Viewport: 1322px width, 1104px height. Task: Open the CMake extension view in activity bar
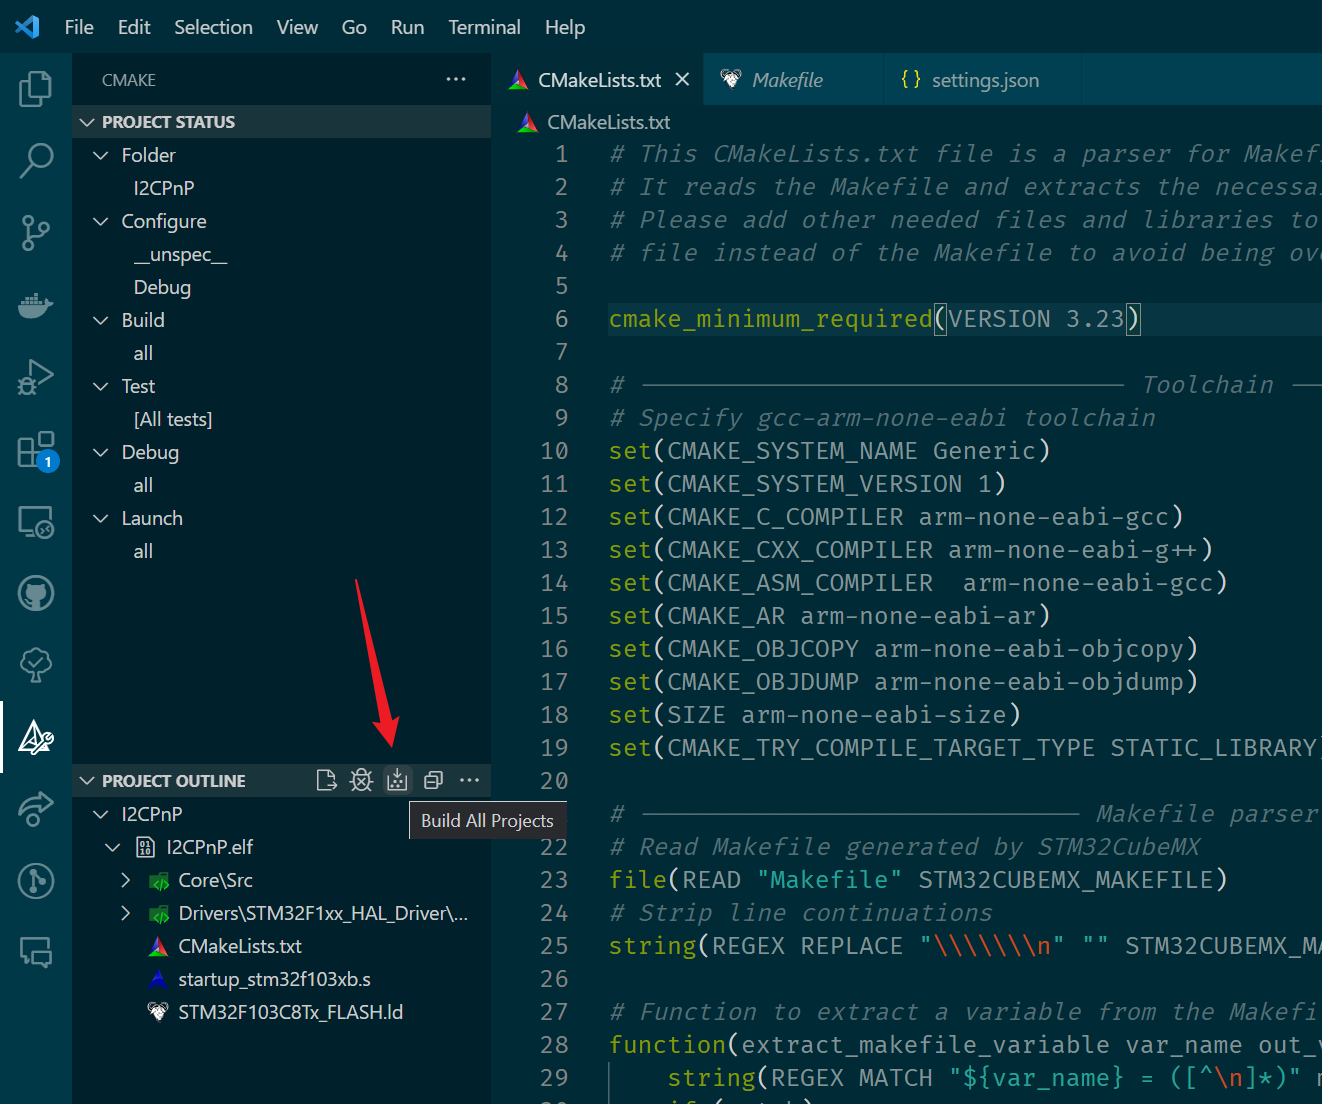pyautogui.click(x=36, y=737)
